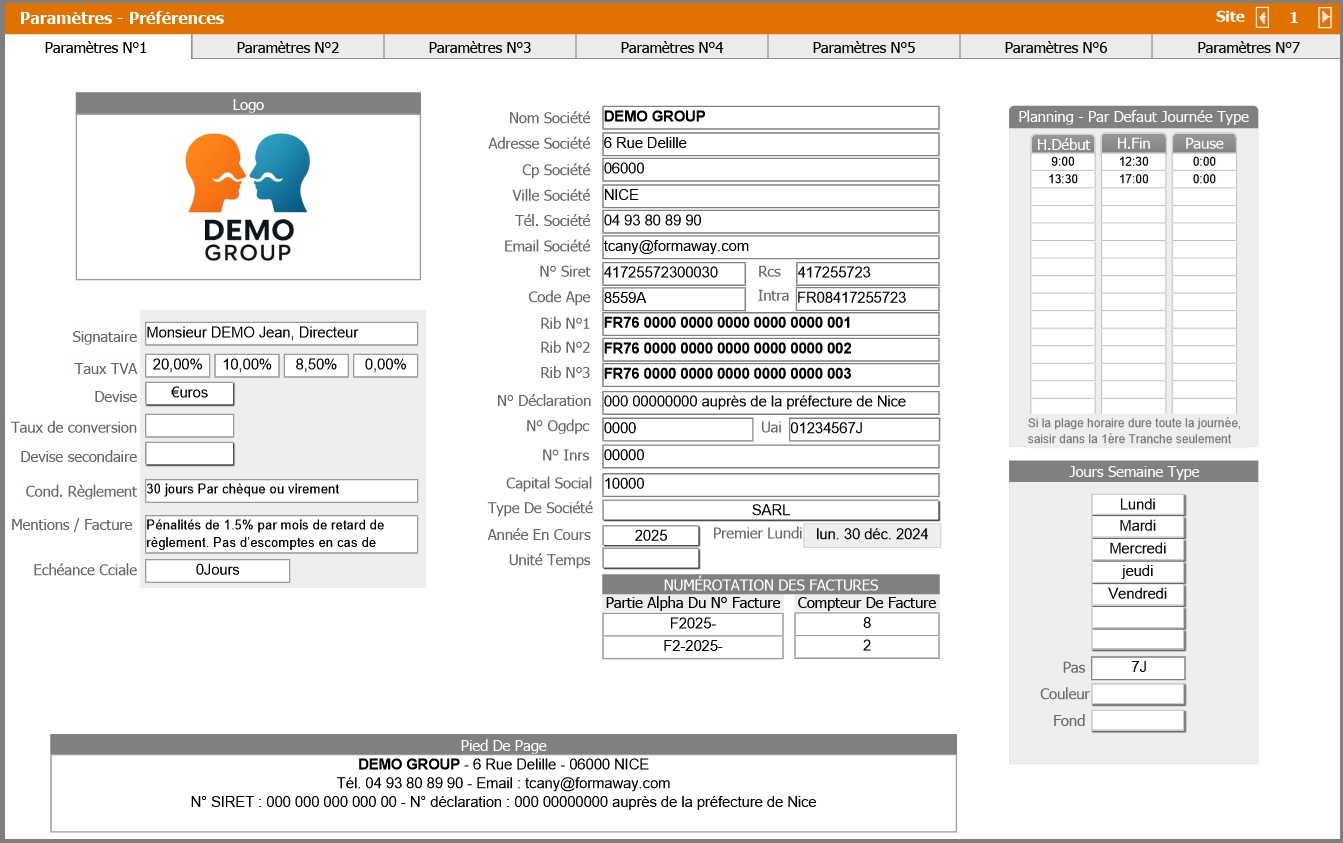The height and width of the screenshot is (843, 1343).
Task: Click the Intra field FR08417255723
Action: pos(868,299)
